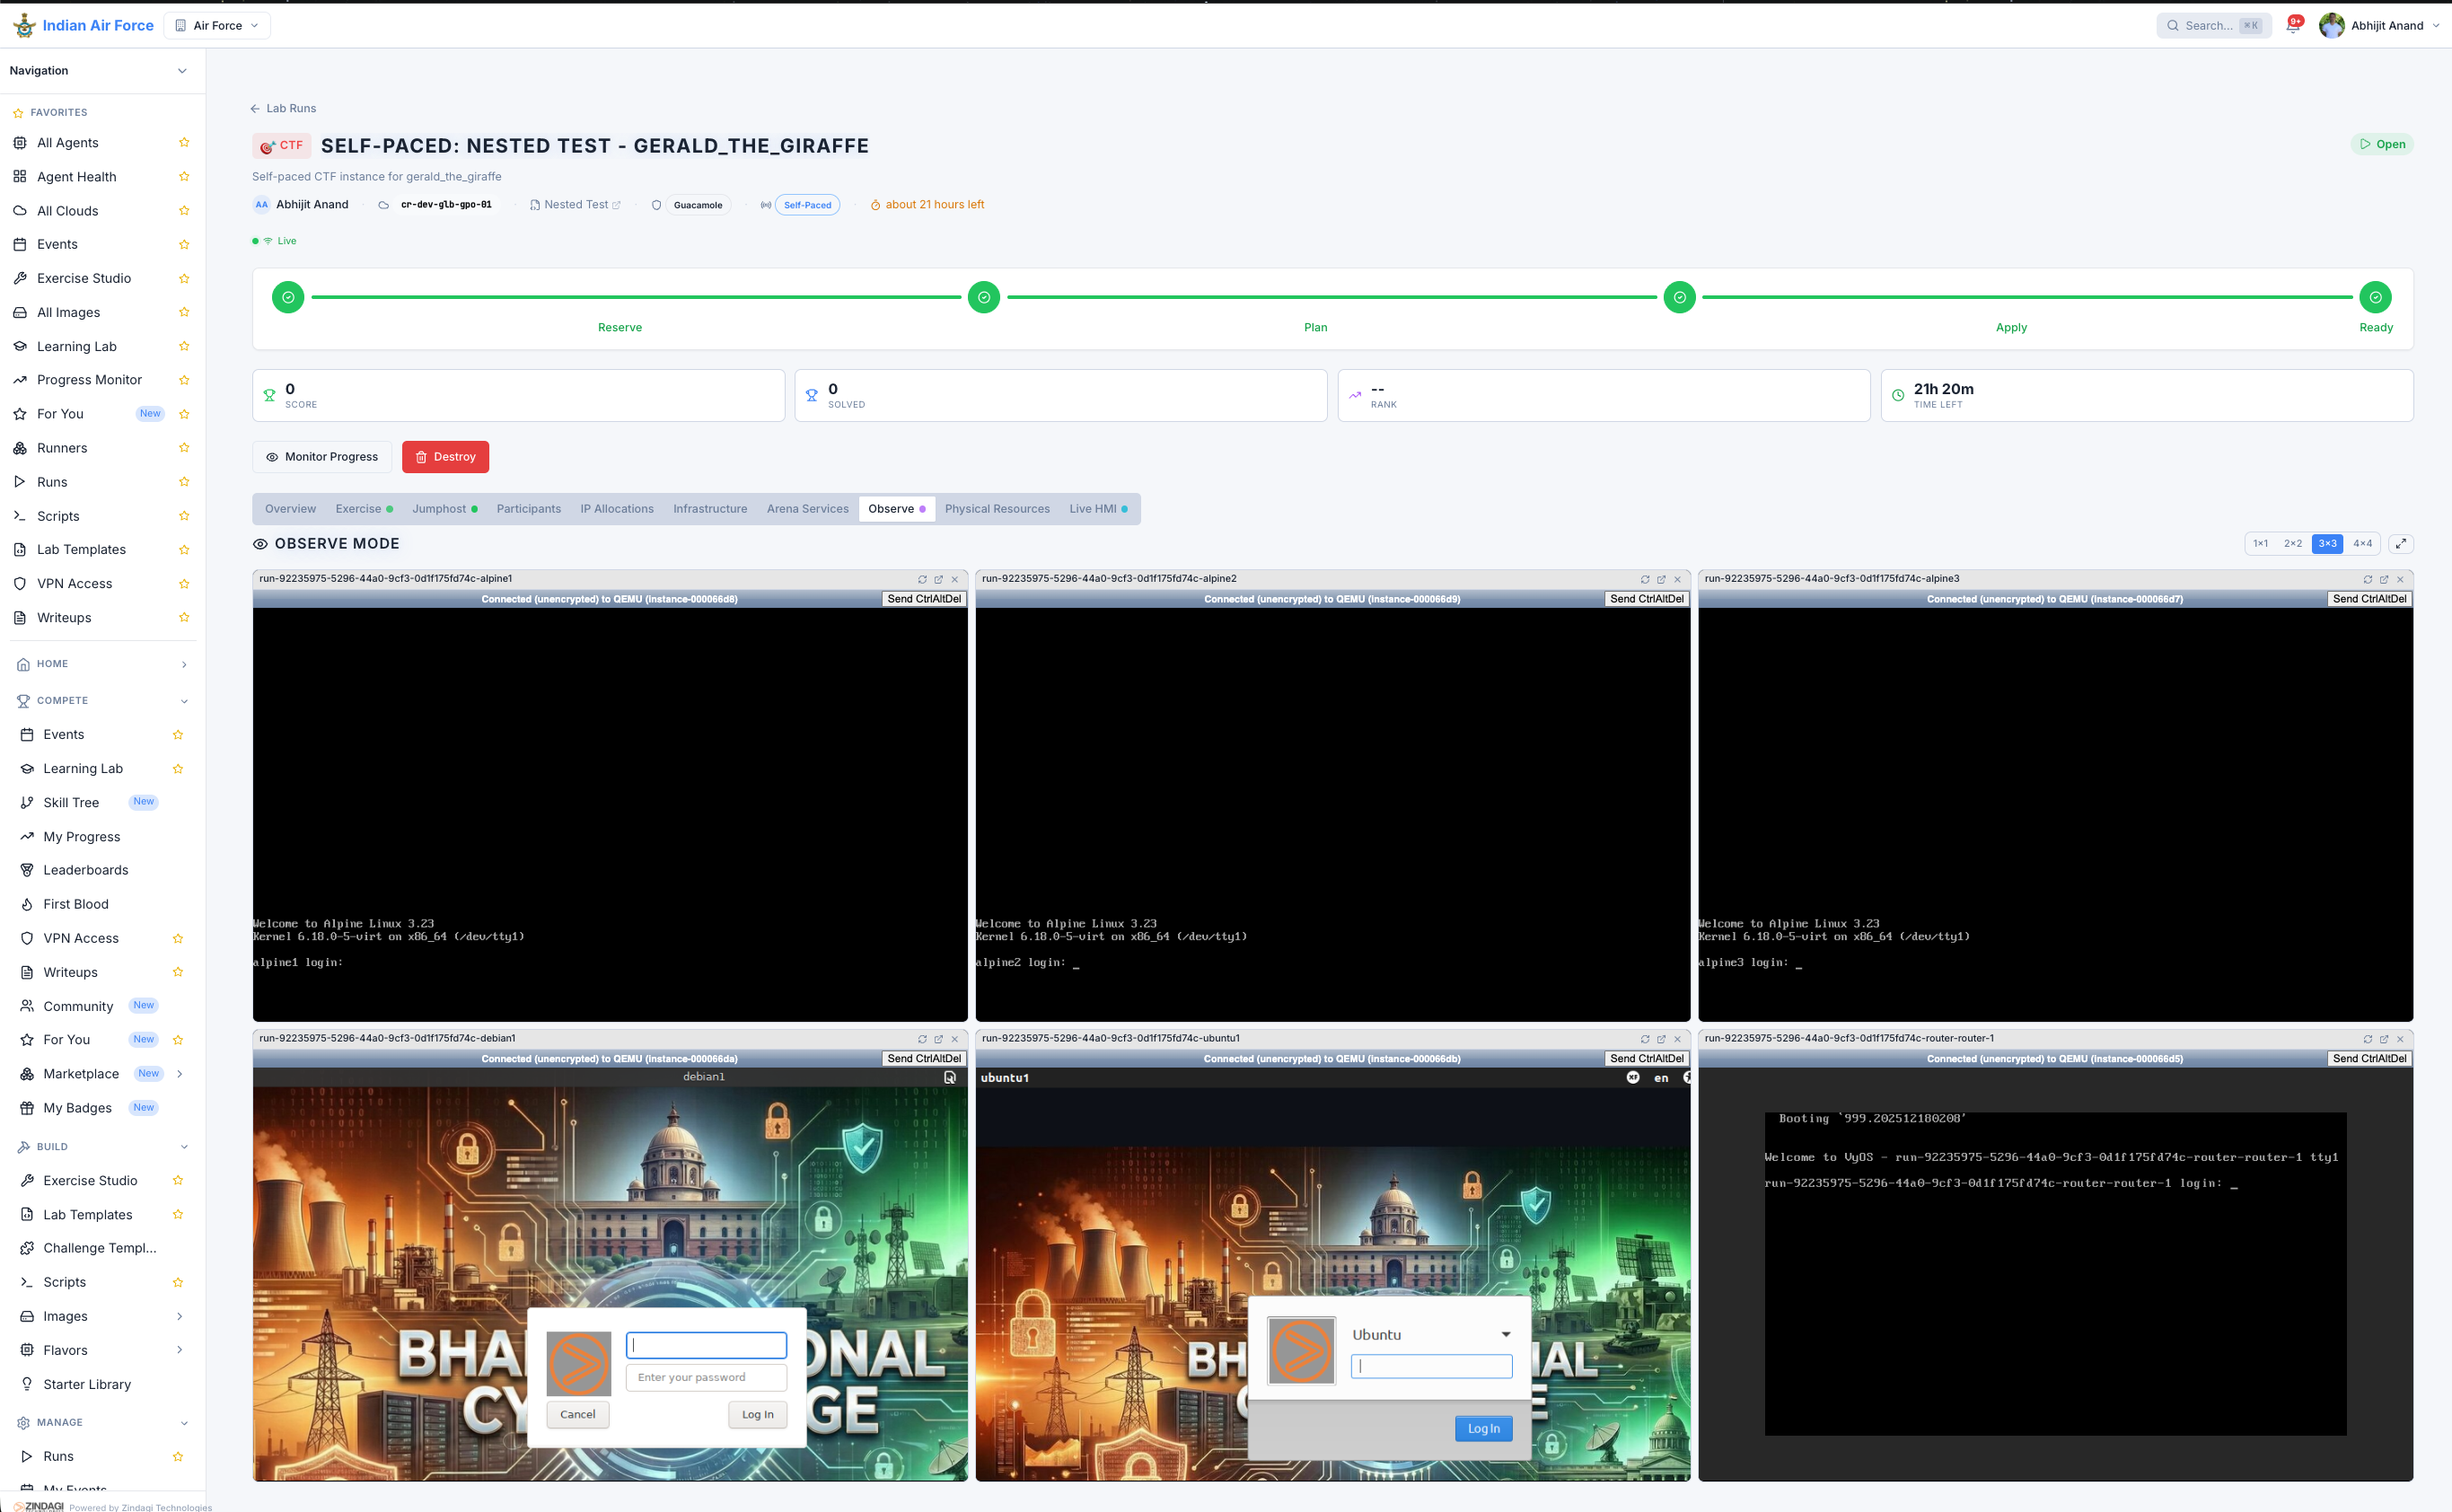Image resolution: width=2452 pixels, height=1512 pixels.
Task: Refresh the alpine1 console panel
Action: pyautogui.click(x=922, y=579)
